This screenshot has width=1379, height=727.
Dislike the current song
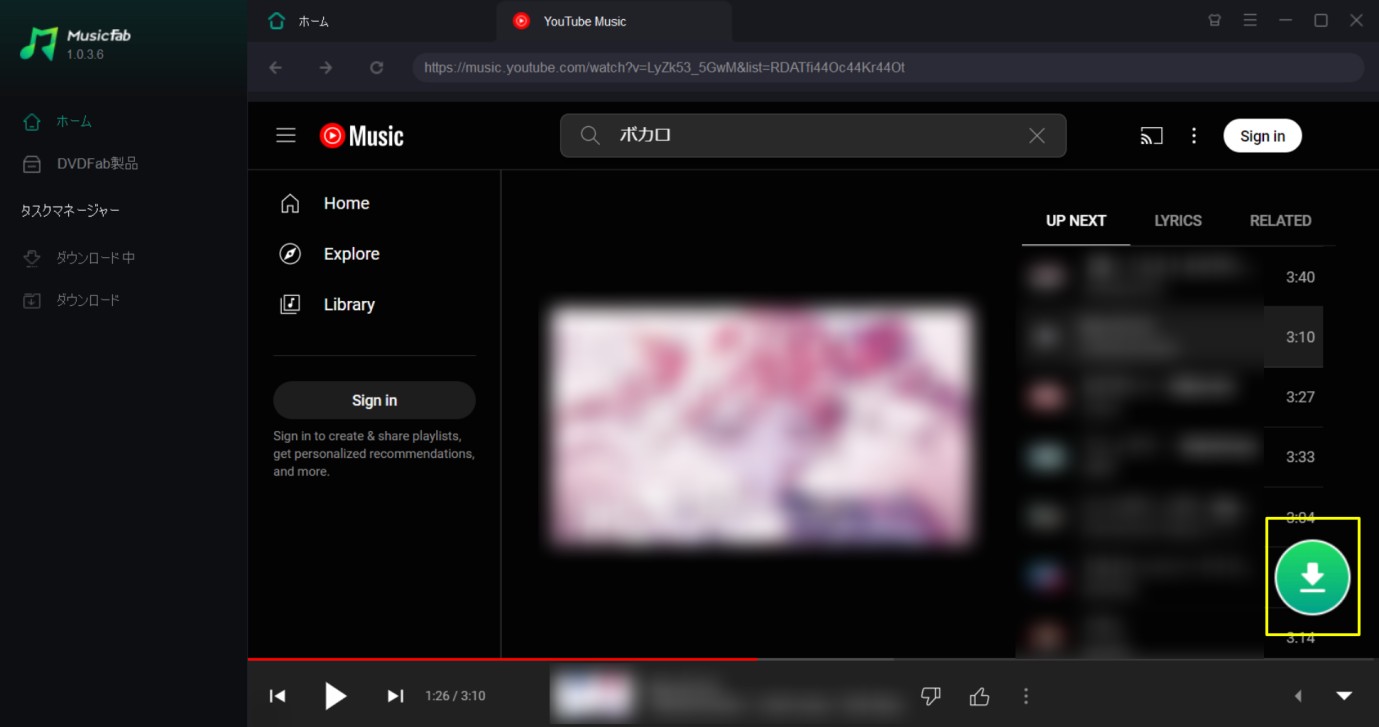931,696
